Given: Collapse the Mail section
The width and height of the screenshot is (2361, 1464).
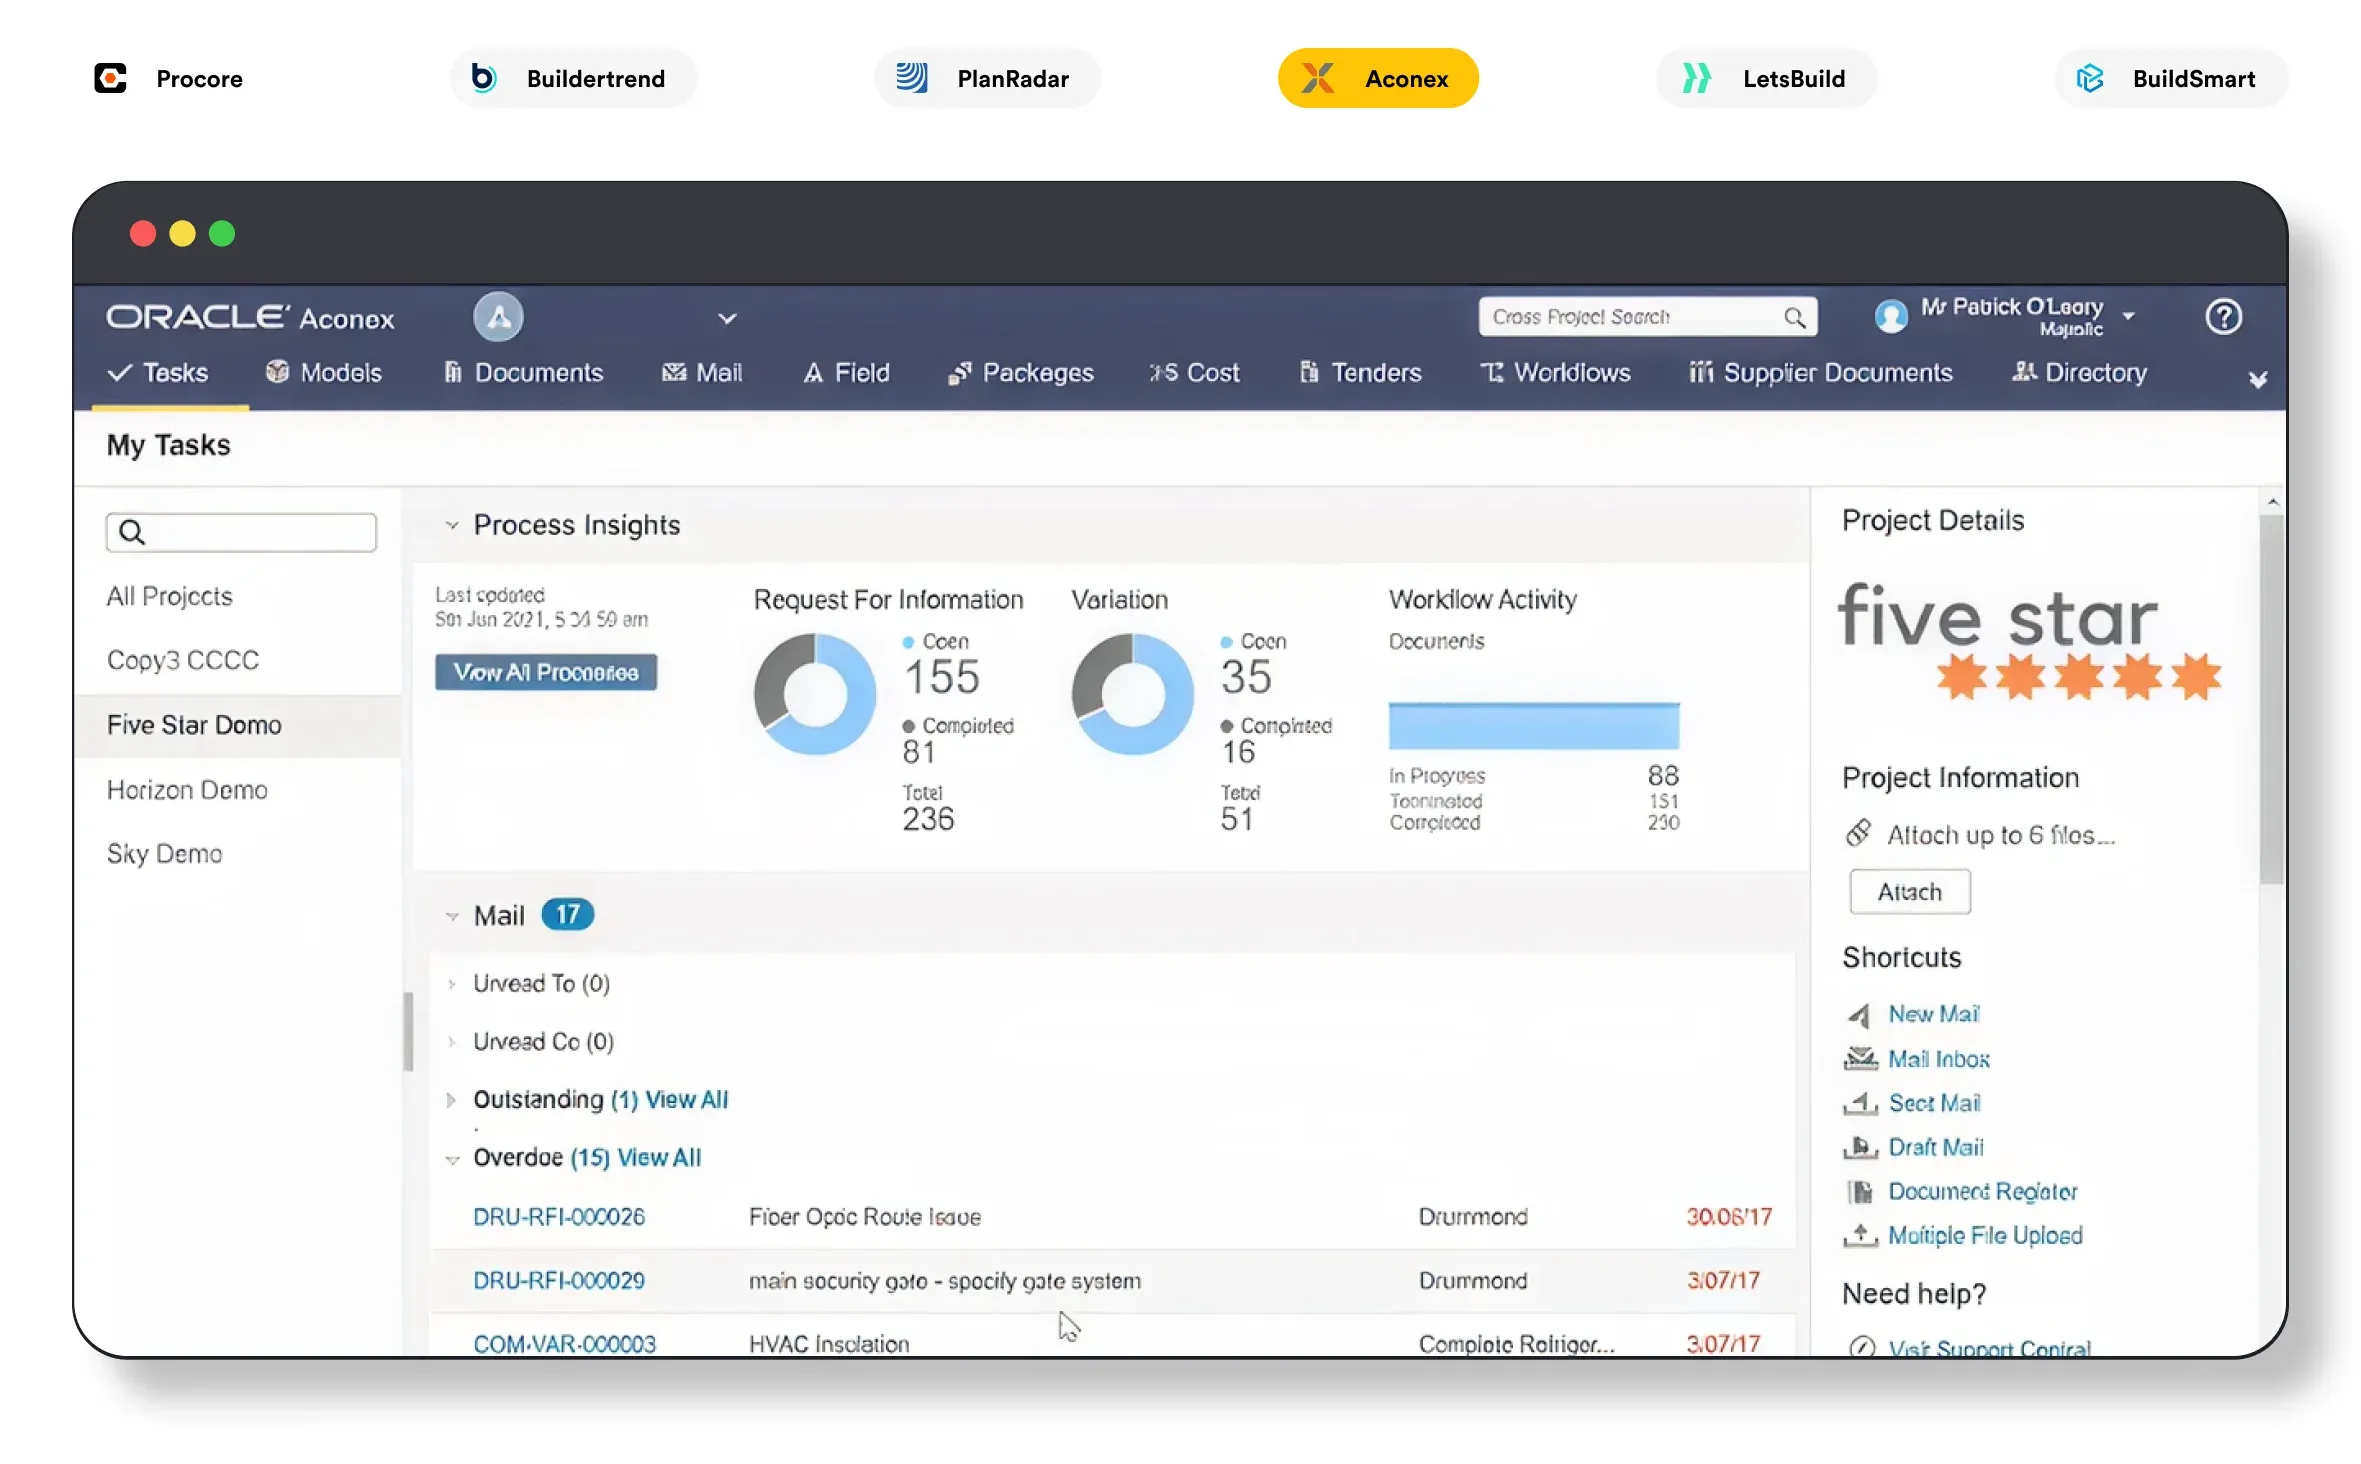Looking at the screenshot, I should pyautogui.click(x=452, y=916).
